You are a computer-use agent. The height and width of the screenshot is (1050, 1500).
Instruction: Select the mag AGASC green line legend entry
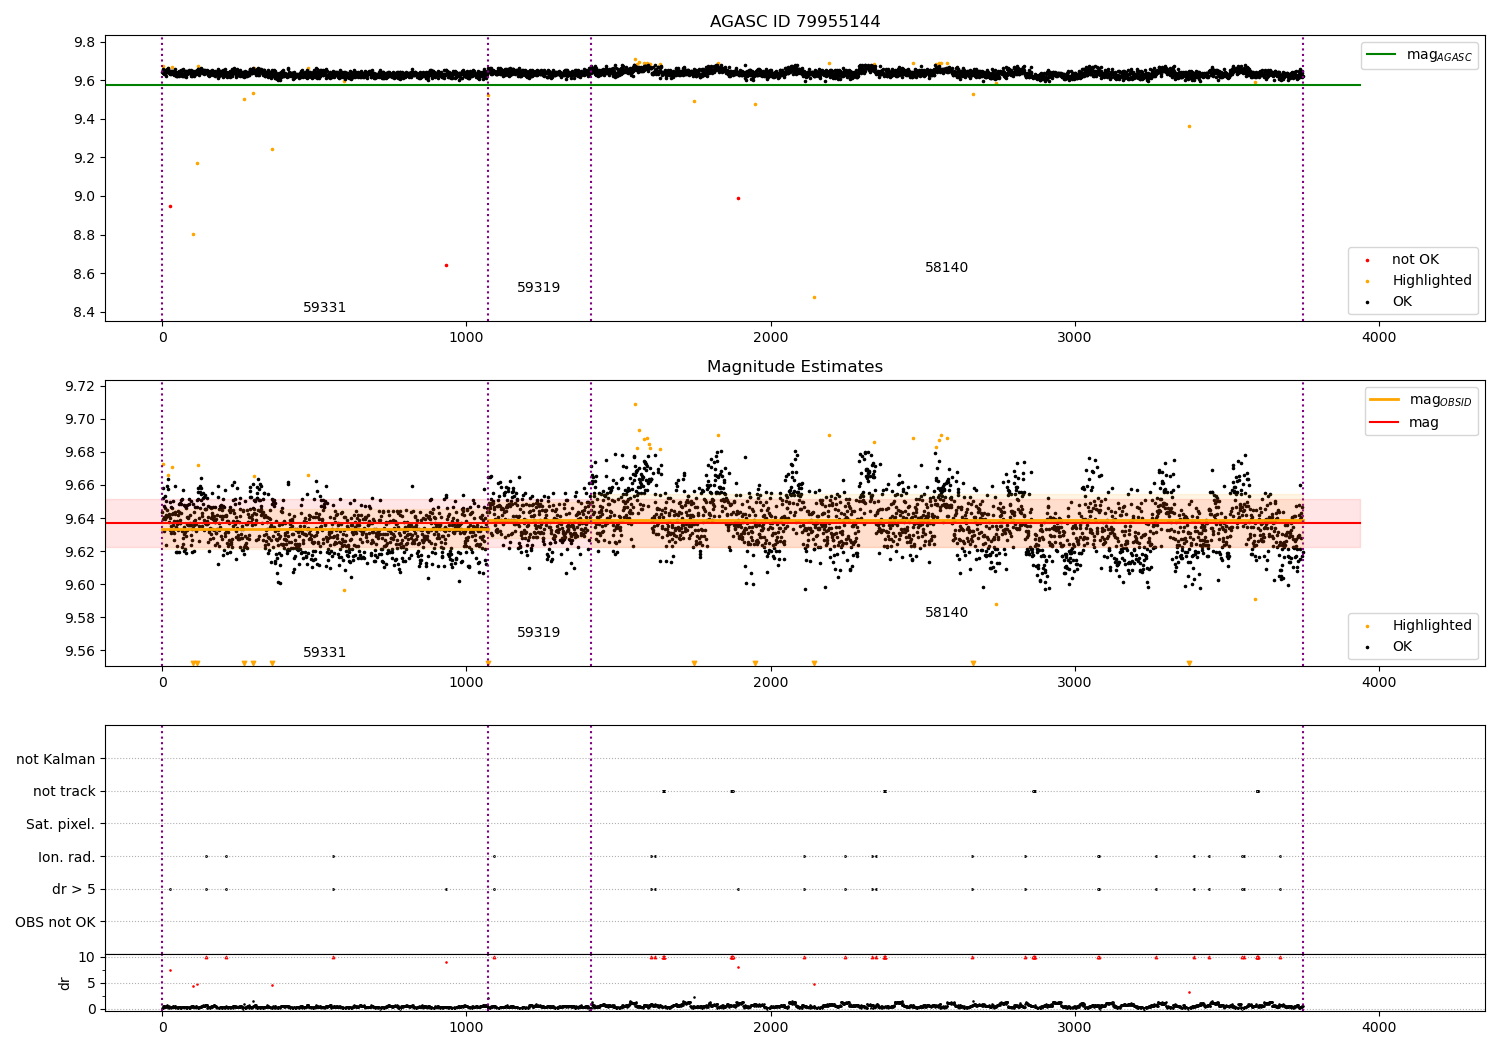[1419, 55]
